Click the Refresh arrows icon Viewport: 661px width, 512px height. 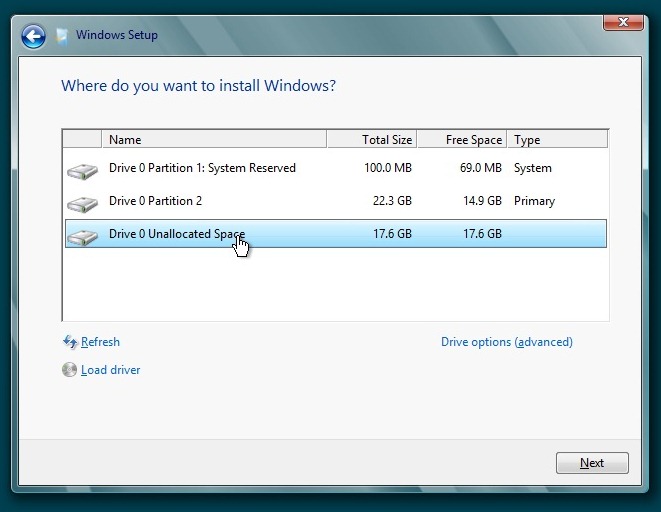[70, 342]
